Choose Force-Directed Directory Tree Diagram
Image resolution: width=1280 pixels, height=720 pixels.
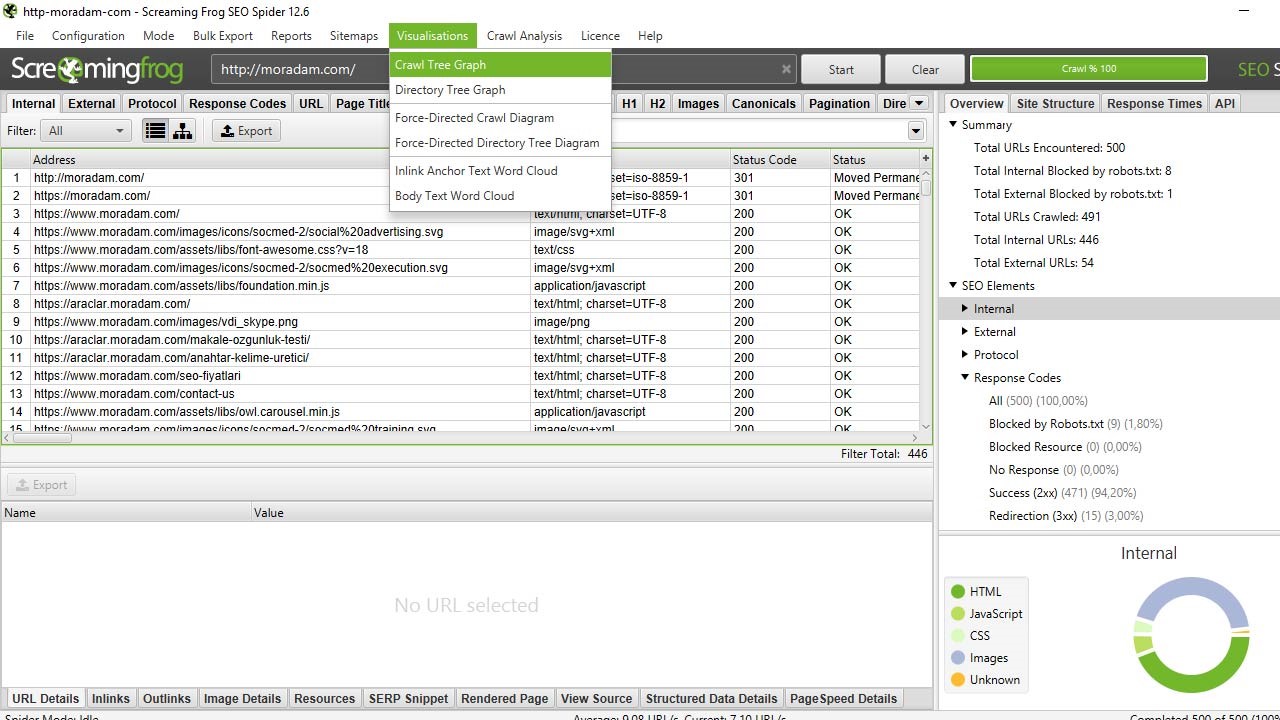(500, 143)
